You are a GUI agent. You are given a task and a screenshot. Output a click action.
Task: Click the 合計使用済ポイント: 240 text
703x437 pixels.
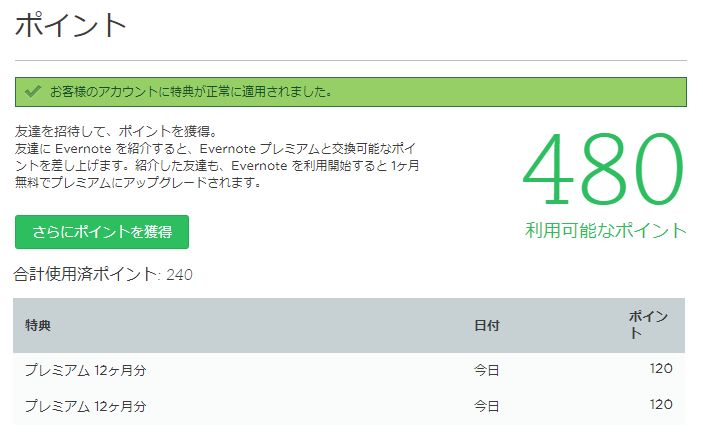click(x=103, y=274)
